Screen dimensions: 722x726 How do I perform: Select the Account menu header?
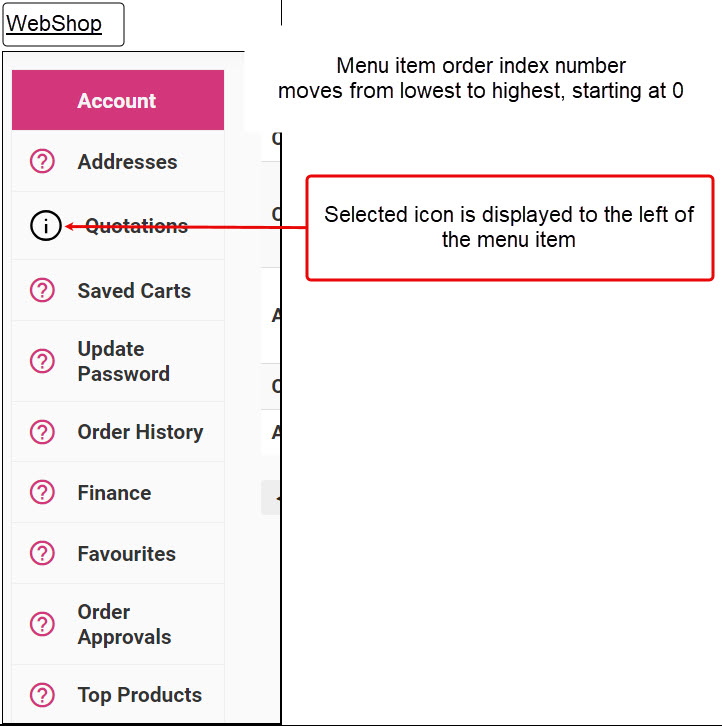117,100
